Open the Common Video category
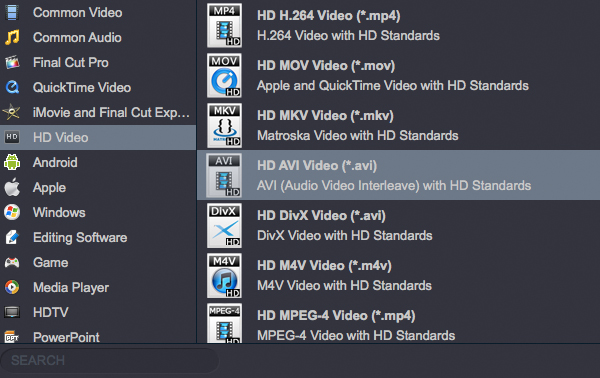 coord(98,12)
